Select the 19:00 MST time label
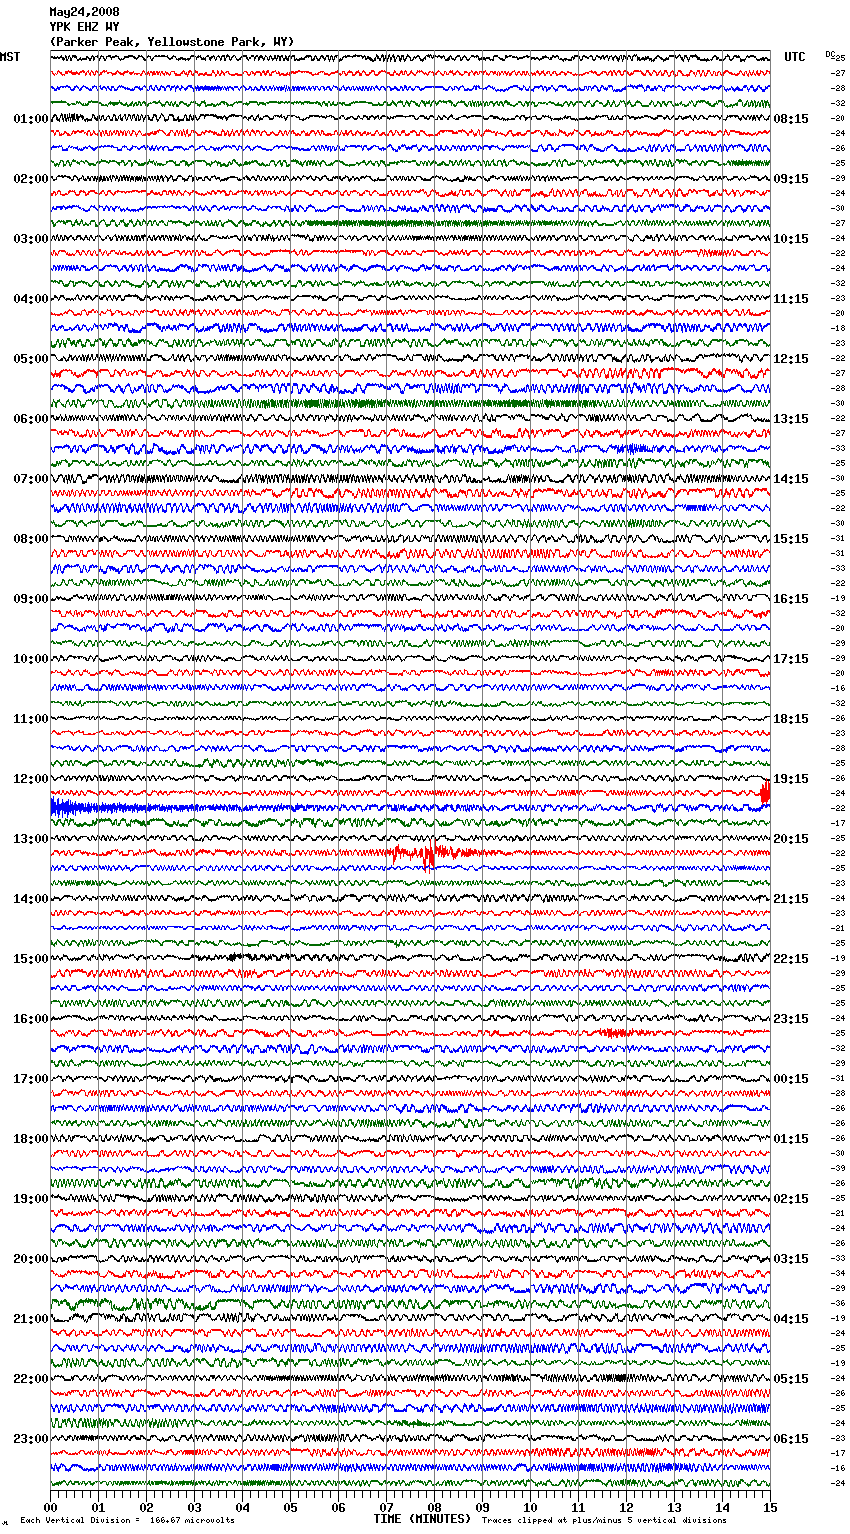The image size is (850, 1534). tap(31, 1199)
